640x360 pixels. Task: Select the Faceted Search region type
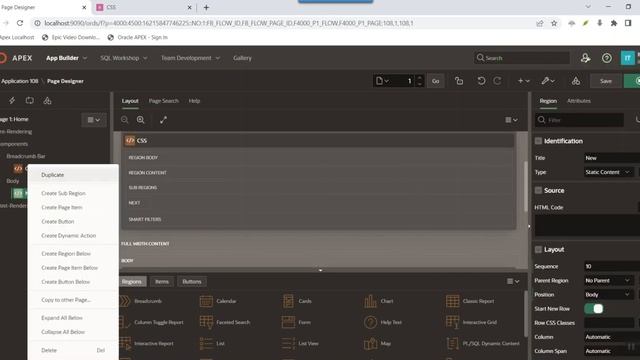[x=224, y=322]
